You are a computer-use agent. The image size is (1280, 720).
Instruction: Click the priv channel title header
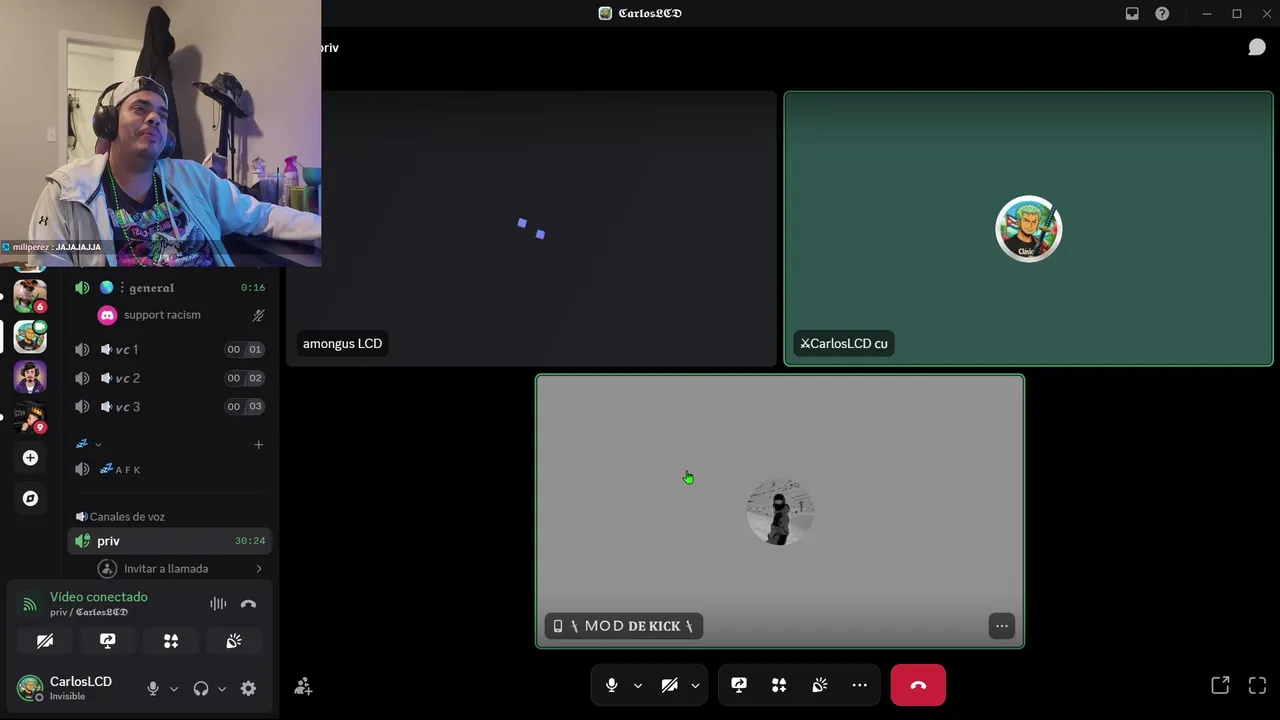point(329,47)
